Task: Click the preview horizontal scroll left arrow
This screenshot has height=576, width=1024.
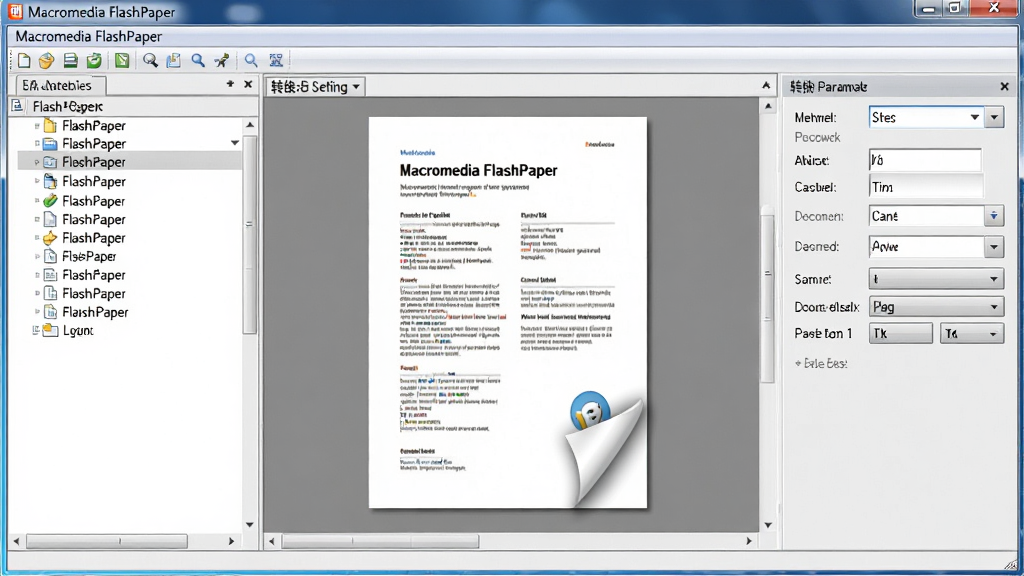Action: click(x=272, y=541)
